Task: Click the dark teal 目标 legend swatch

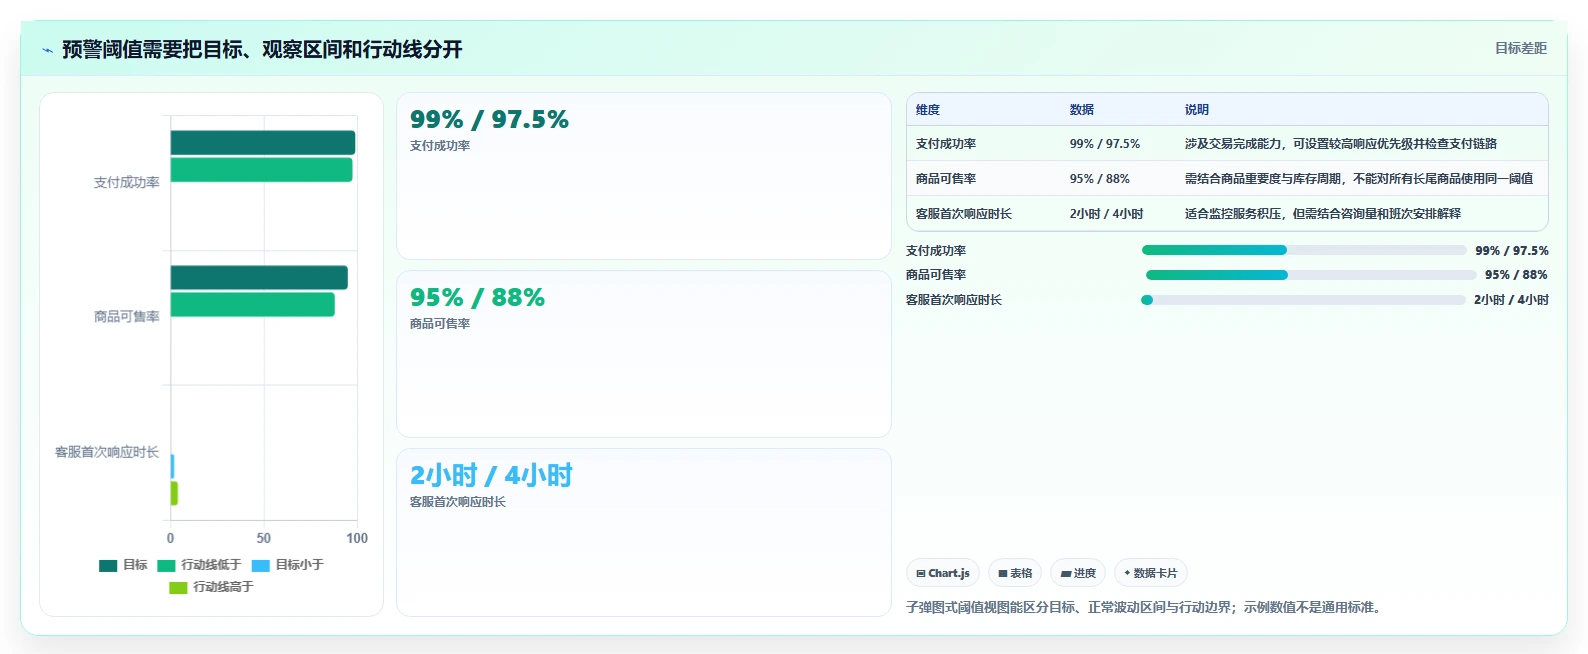Action: (108, 565)
